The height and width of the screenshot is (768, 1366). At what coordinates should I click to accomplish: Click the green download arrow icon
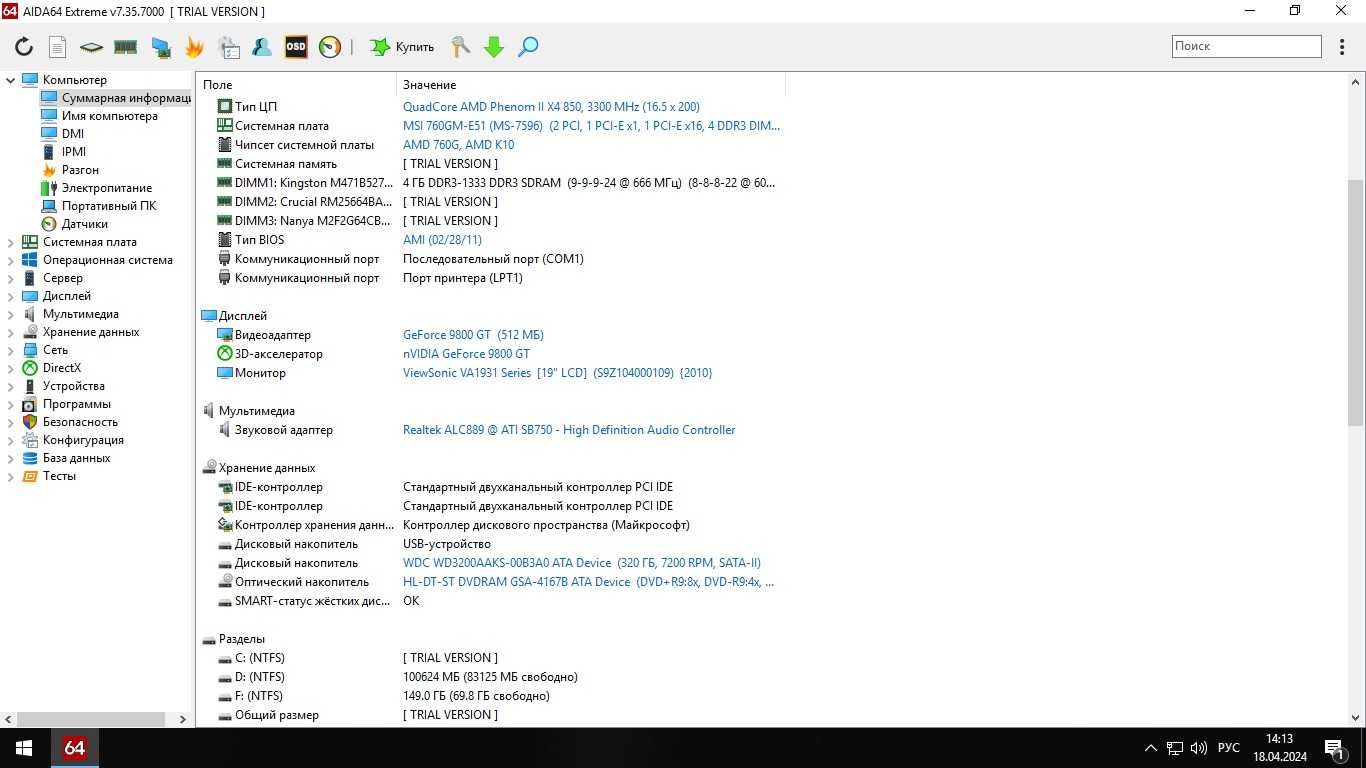point(494,47)
